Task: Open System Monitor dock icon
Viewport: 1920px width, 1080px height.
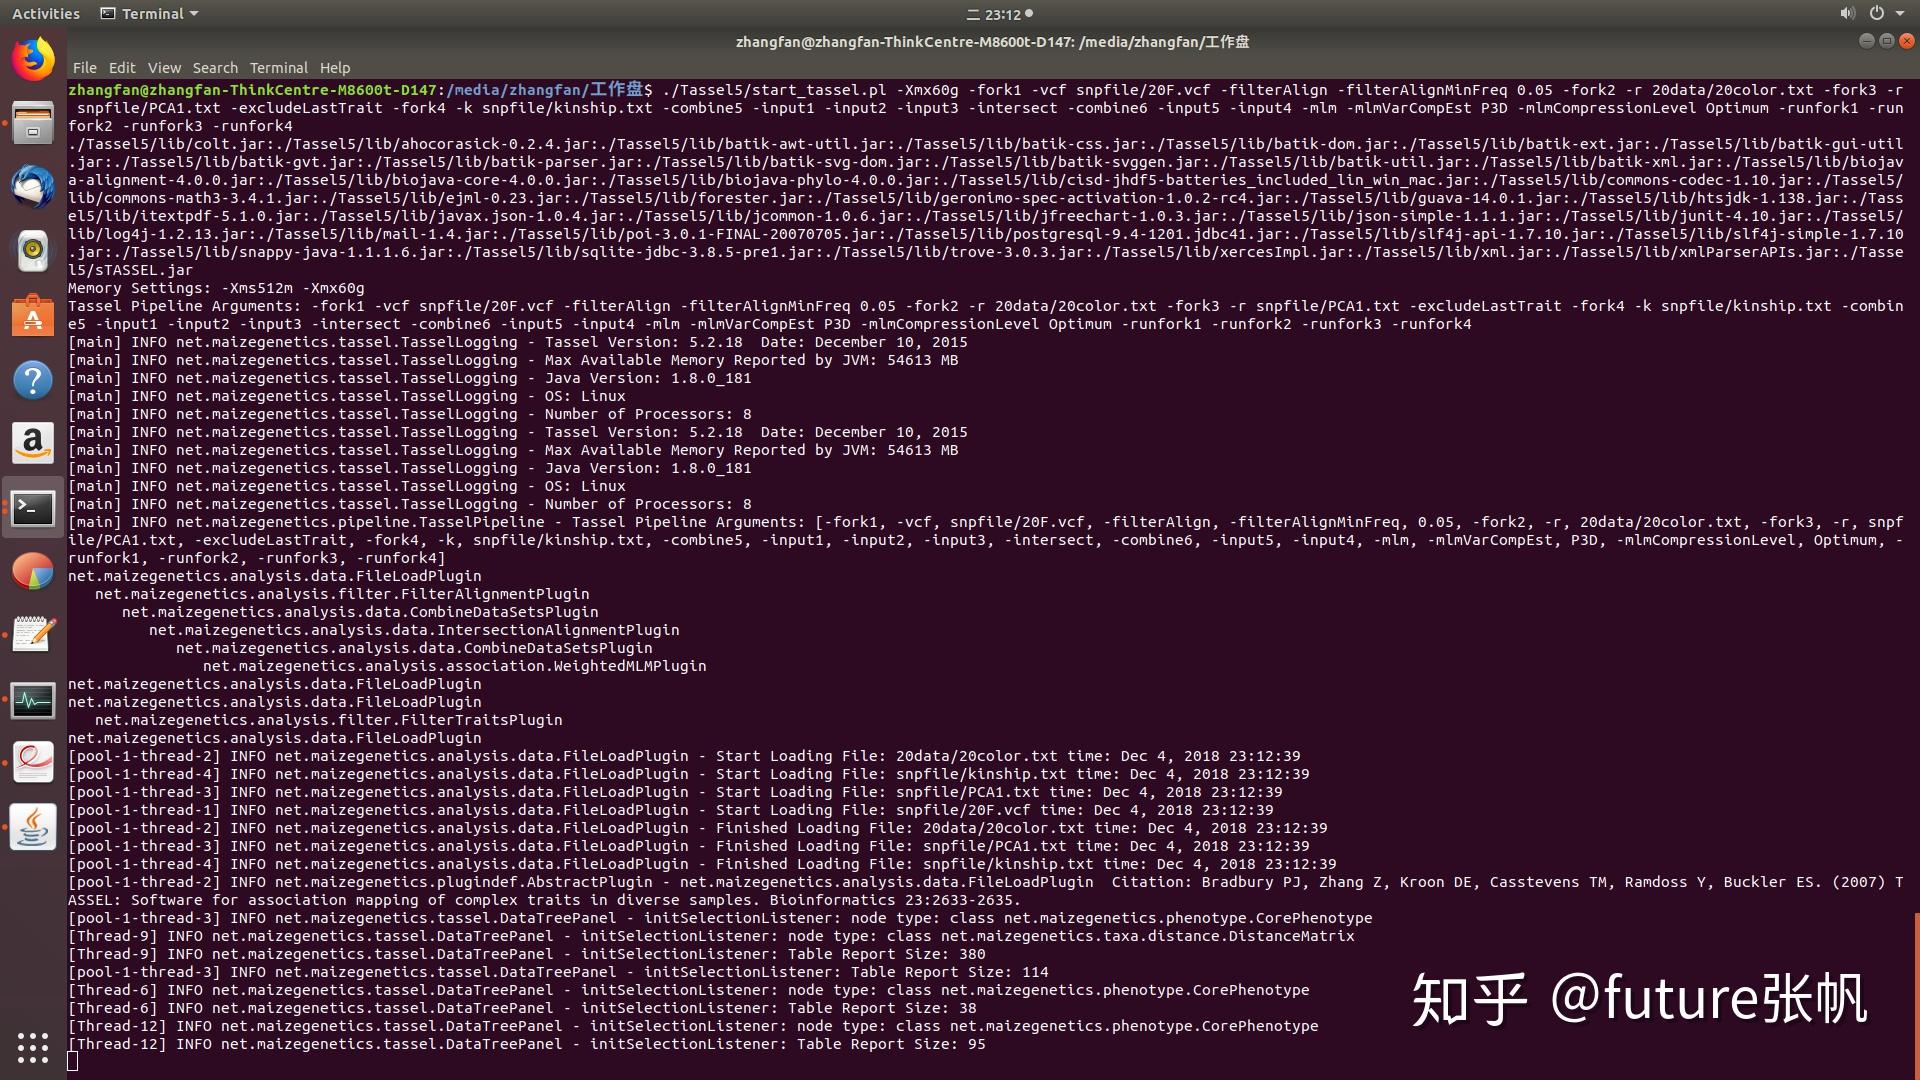Action: [x=33, y=700]
